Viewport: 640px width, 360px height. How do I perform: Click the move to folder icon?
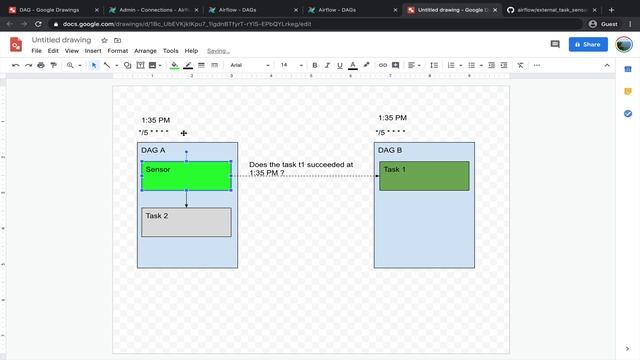coord(118,40)
